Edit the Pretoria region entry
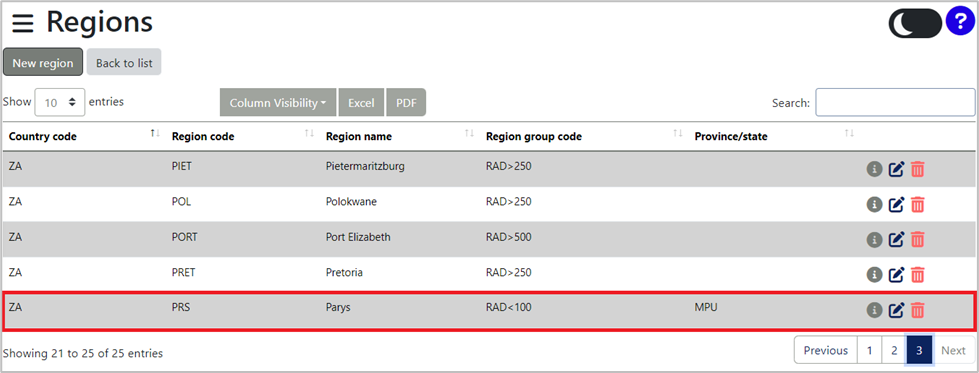Viewport: 979px width, 373px height. click(x=897, y=274)
